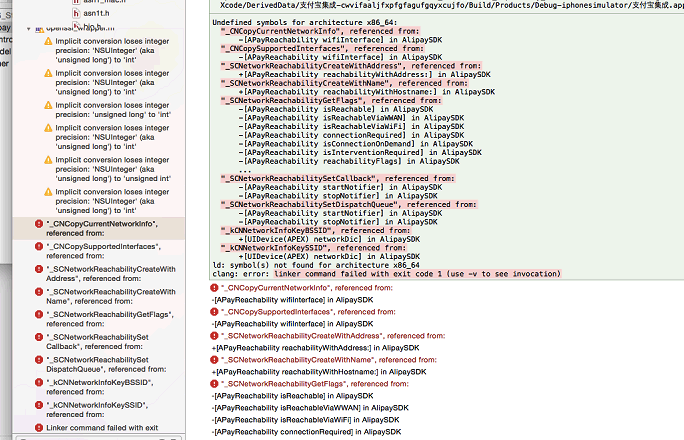Click error icon for _SCNetworkReachabilityGetFlags in navigator
The image size is (684, 440).
coord(38,315)
